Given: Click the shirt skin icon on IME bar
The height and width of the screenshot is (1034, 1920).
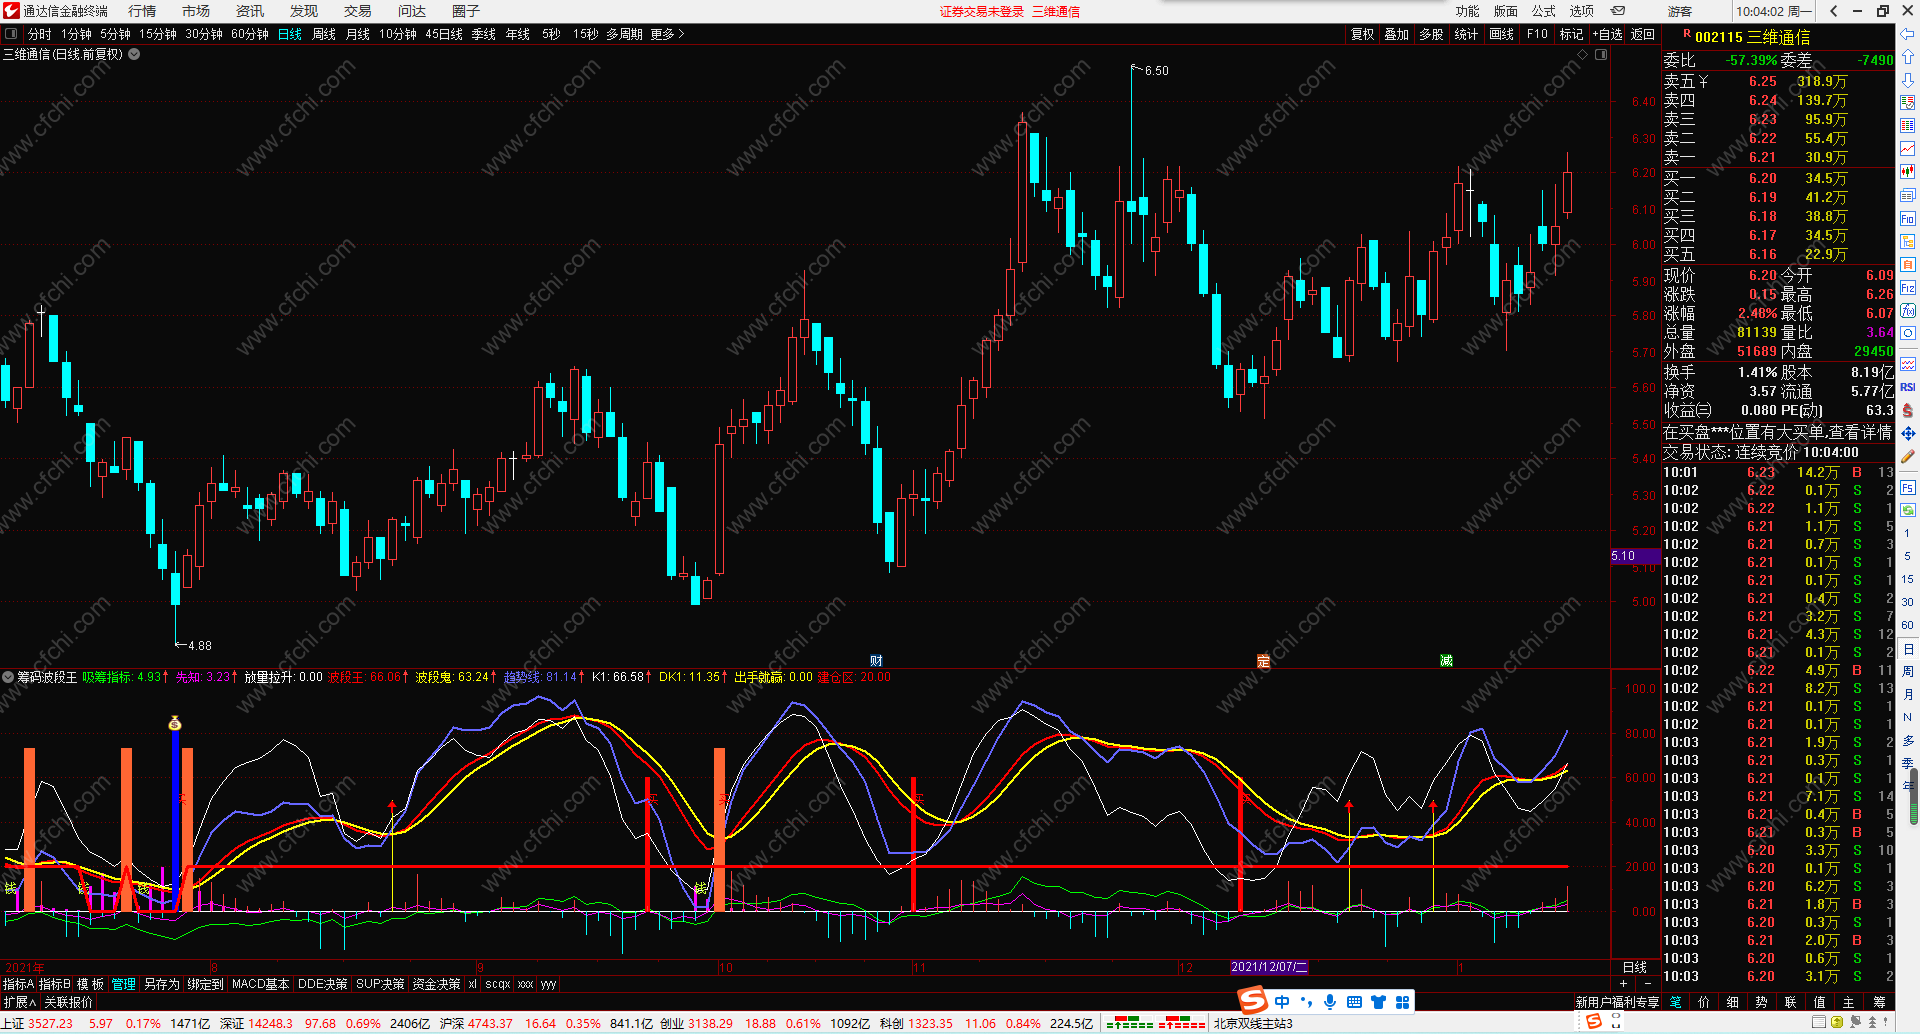Looking at the screenshot, I should tap(1378, 1002).
